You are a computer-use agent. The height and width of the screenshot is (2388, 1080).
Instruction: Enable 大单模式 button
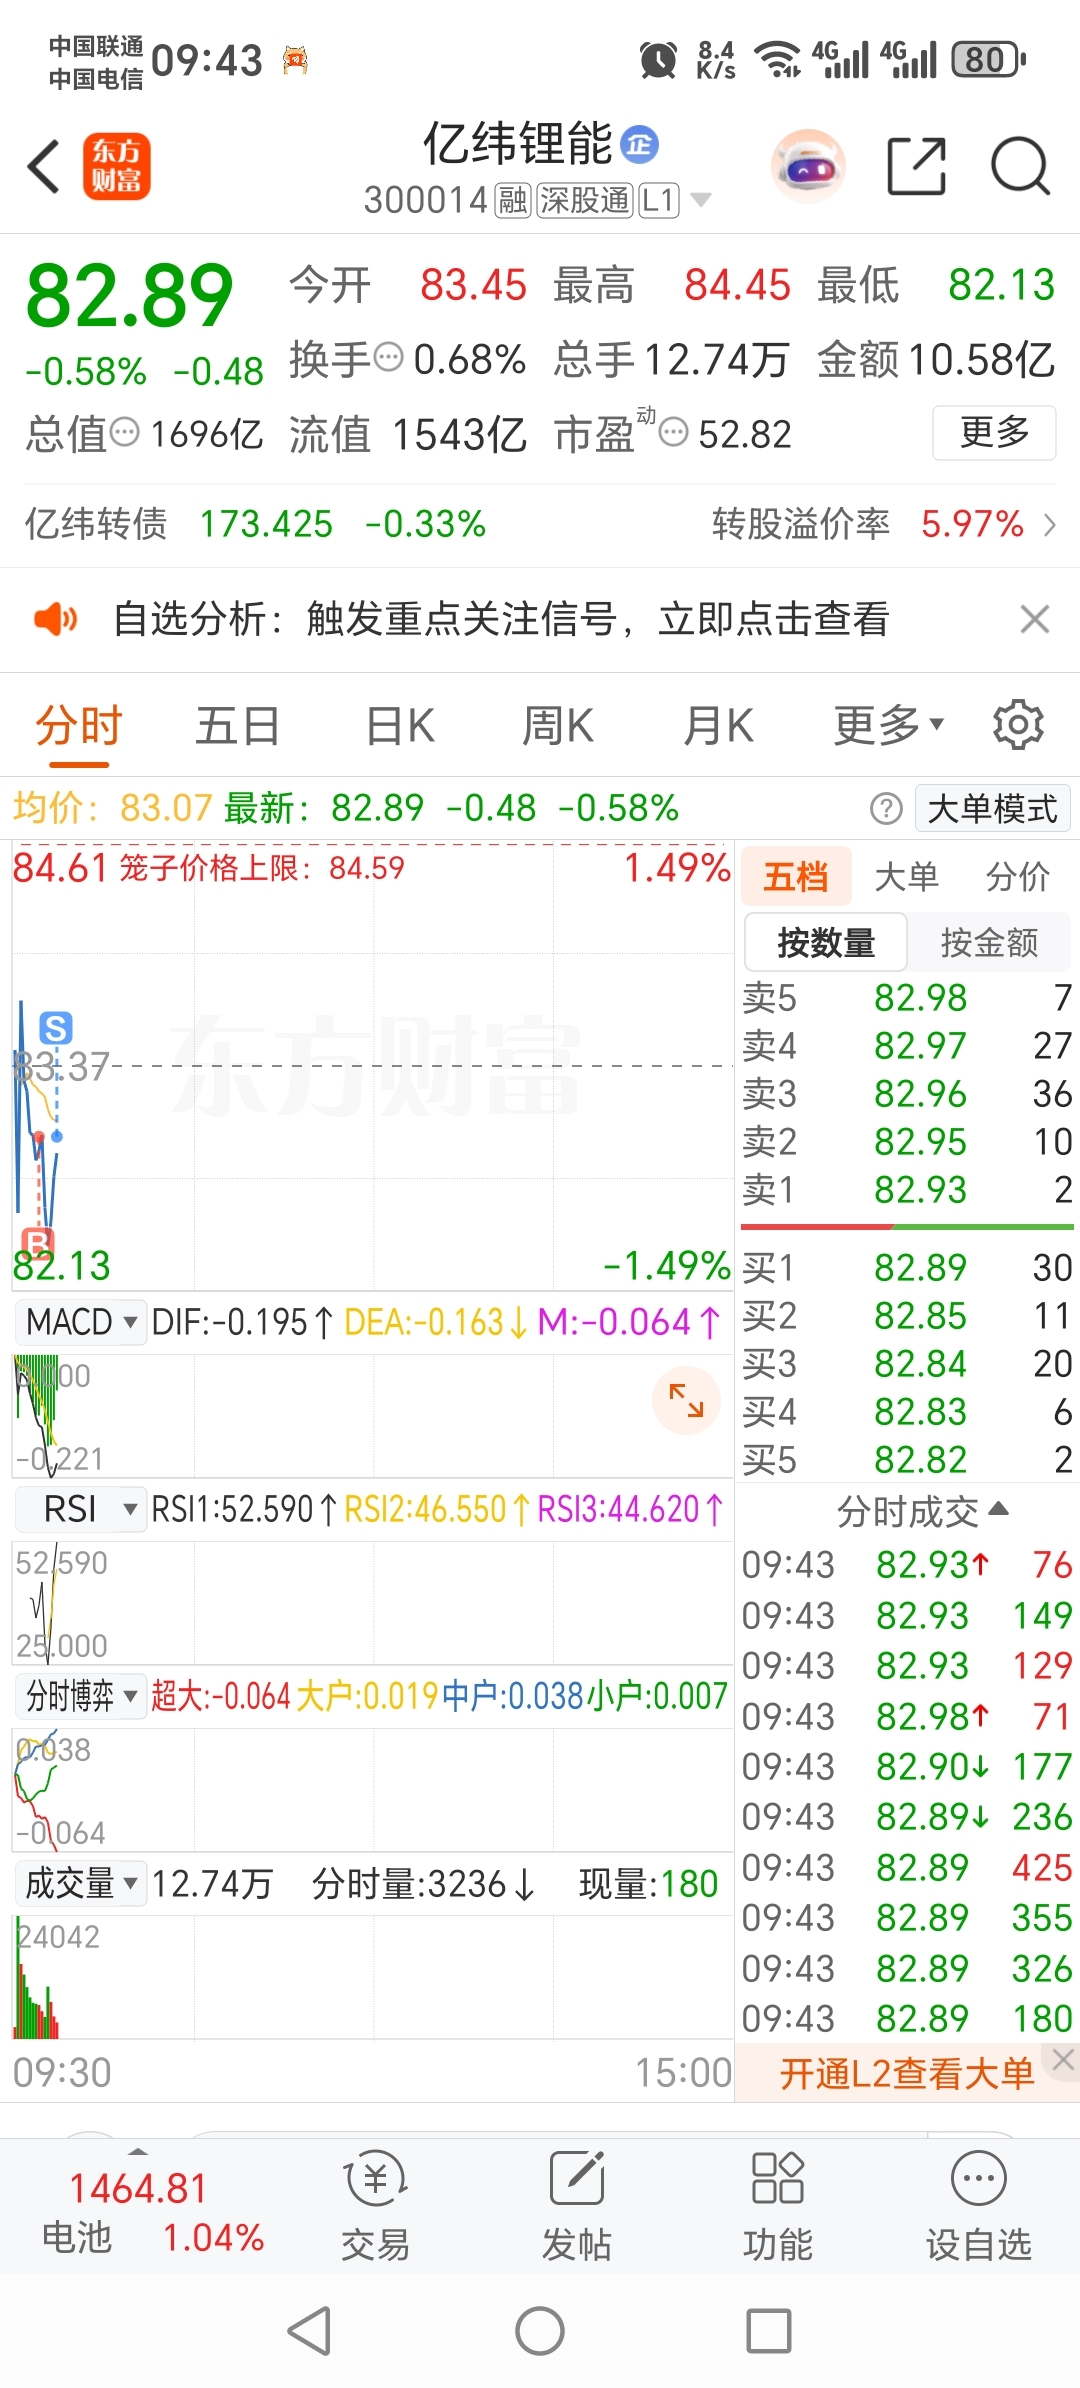click(x=992, y=808)
